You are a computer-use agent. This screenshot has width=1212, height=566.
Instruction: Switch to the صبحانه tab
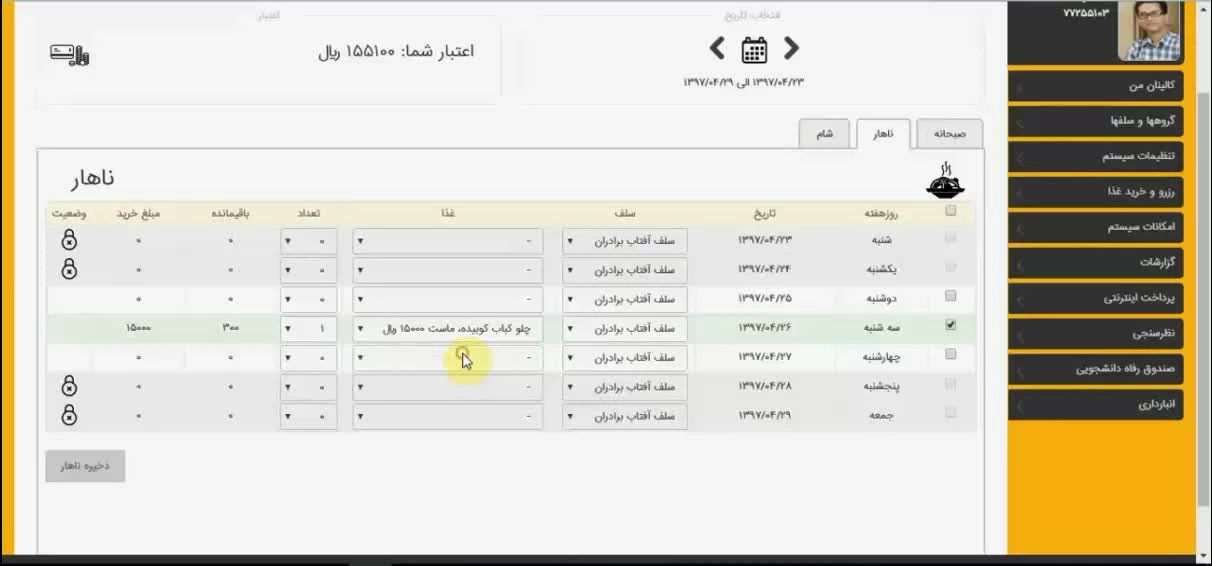[x=949, y=133]
